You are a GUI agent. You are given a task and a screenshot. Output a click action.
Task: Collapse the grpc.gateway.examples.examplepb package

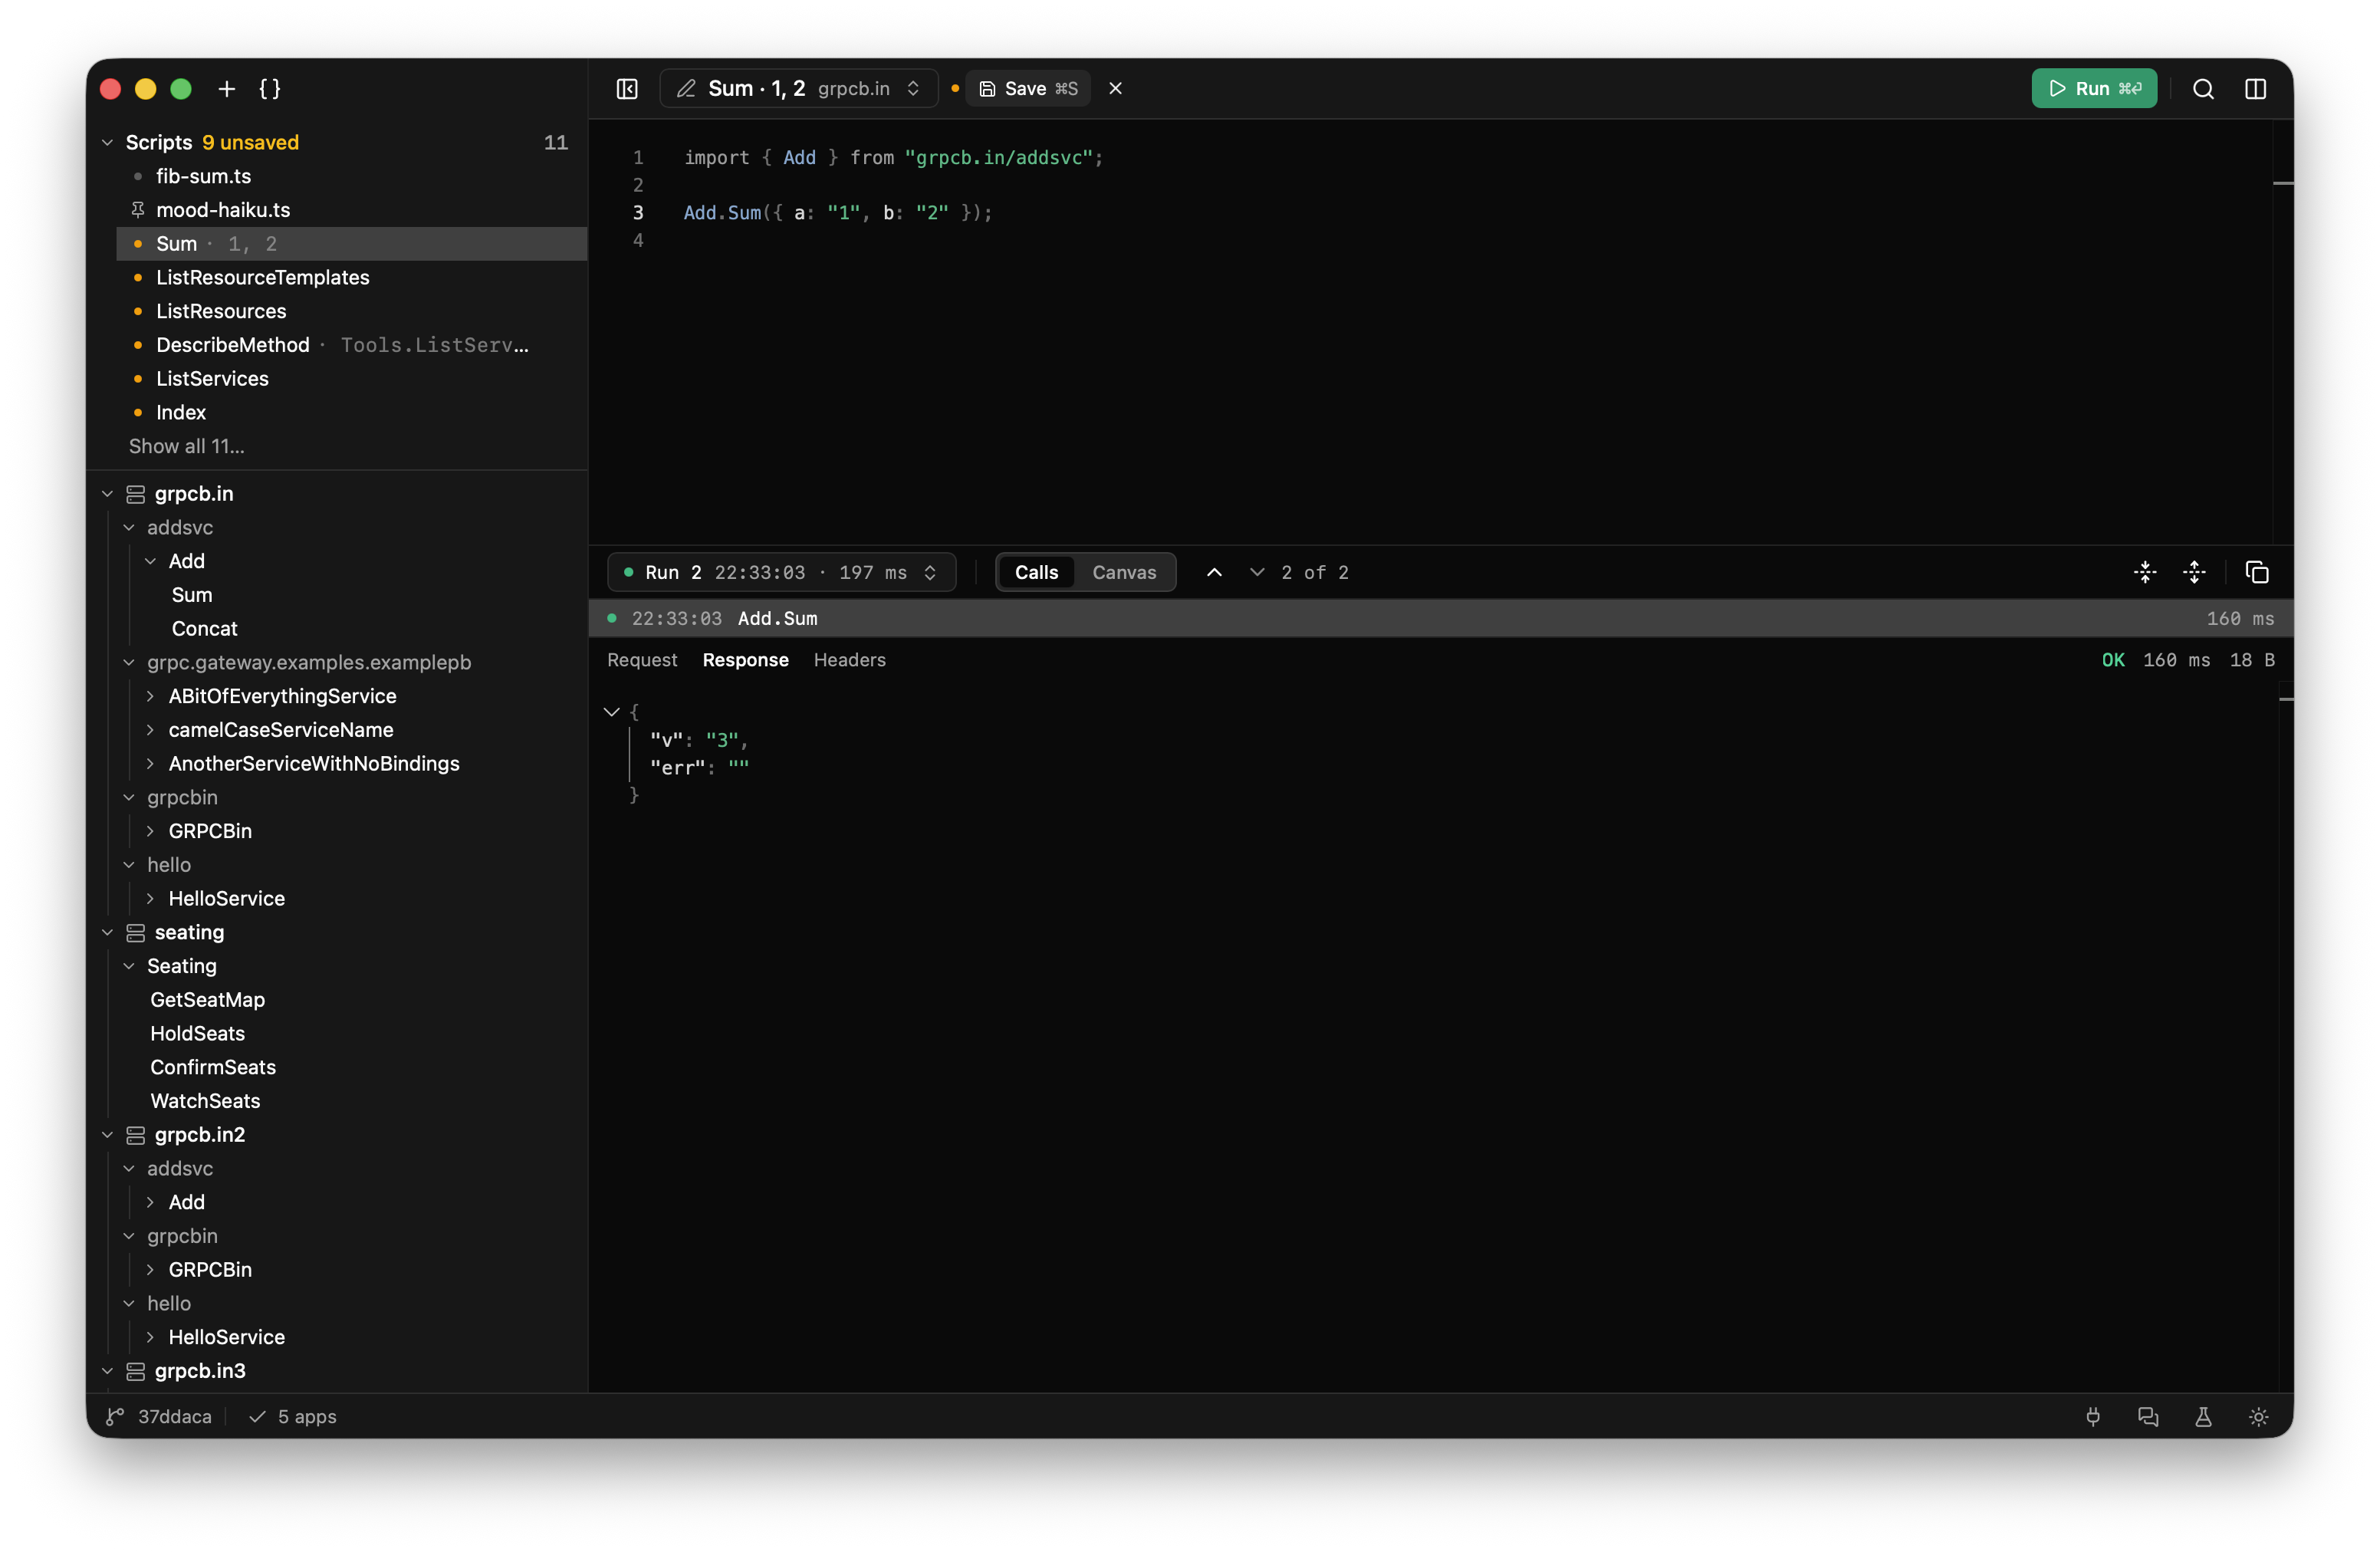(x=129, y=663)
